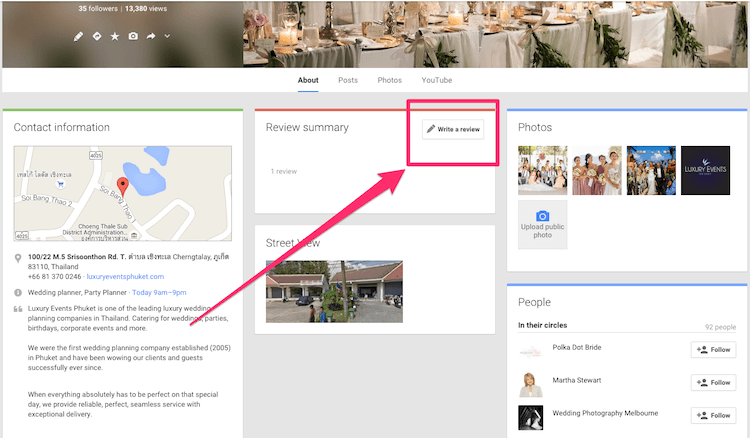Click the info icon beside Wedding planner
This screenshot has height=438, width=750.
tap(18, 293)
